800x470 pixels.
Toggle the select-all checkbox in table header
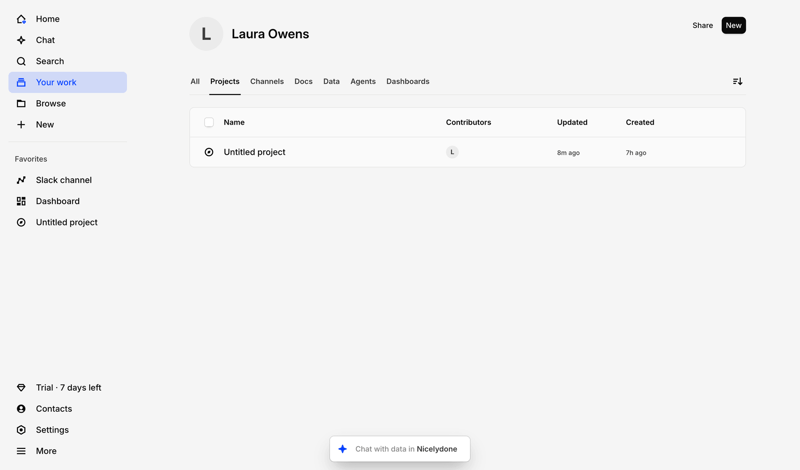(x=209, y=122)
